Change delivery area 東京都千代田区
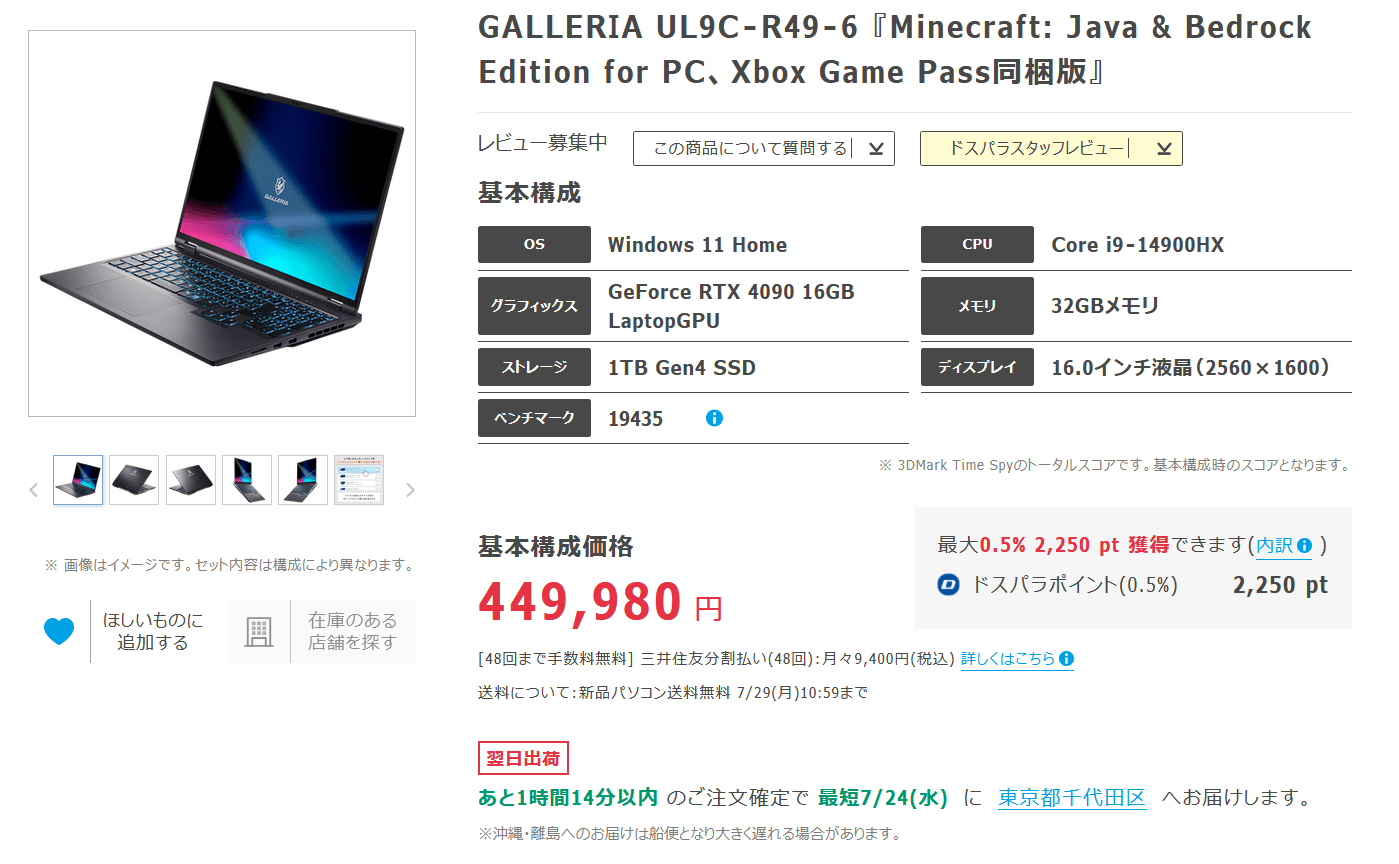1399x864 pixels. click(1072, 798)
